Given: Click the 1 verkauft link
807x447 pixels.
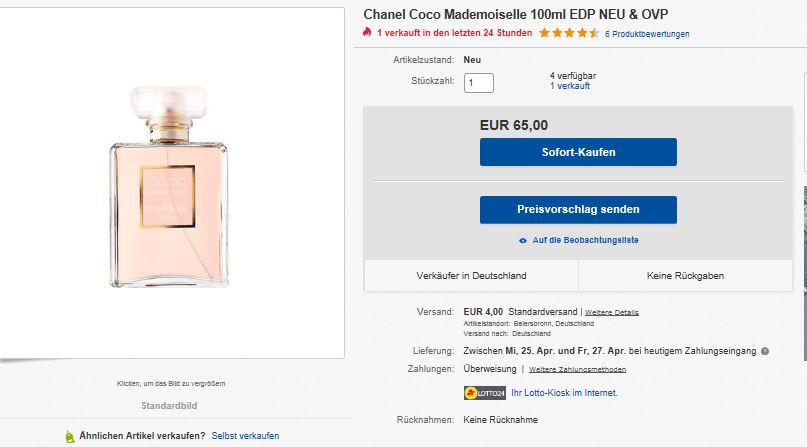Looking at the screenshot, I should click(570, 86).
